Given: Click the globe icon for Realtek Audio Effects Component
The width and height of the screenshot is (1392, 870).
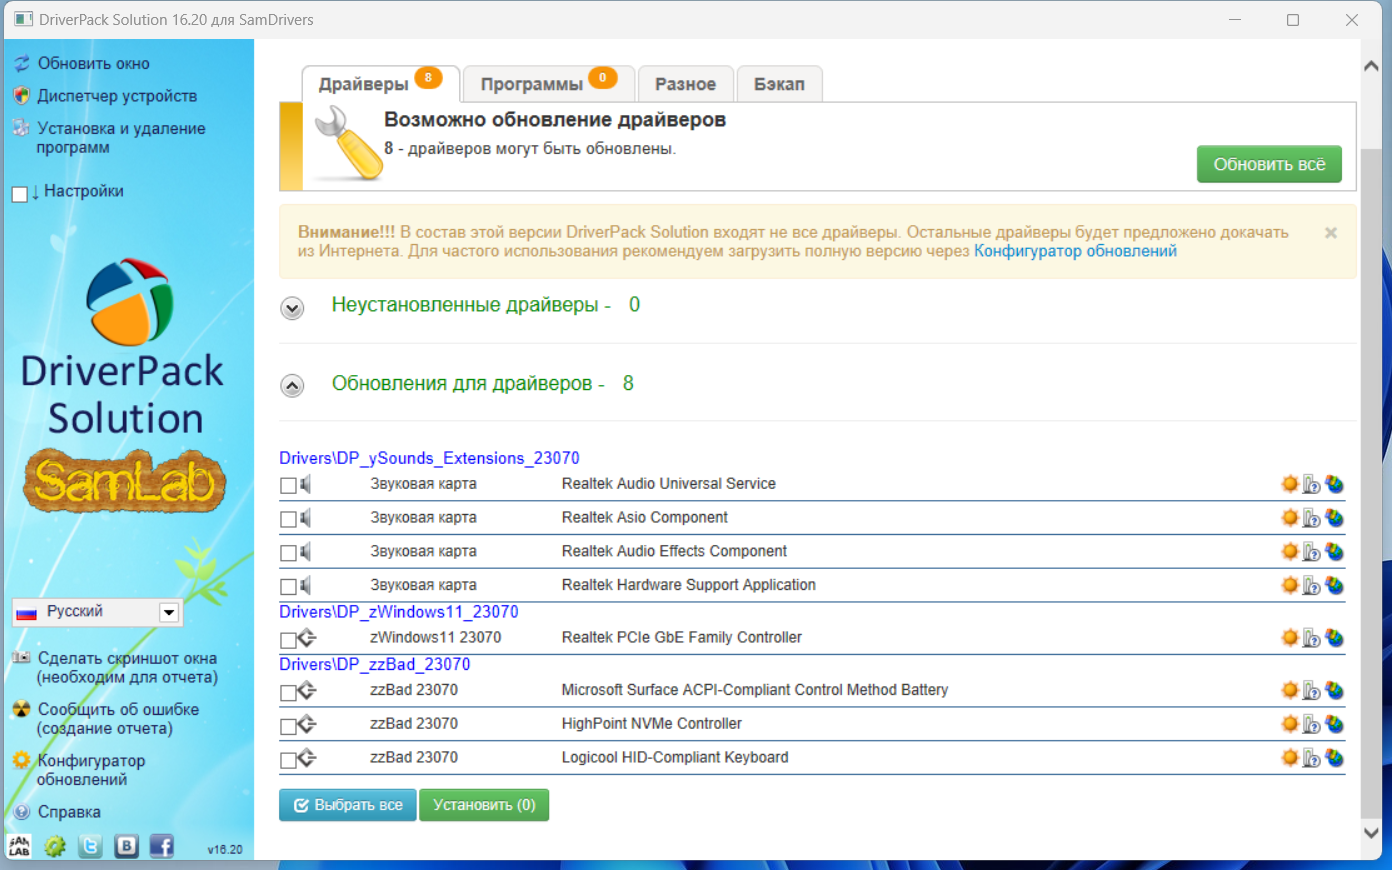Looking at the screenshot, I should tap(1334, 552).
